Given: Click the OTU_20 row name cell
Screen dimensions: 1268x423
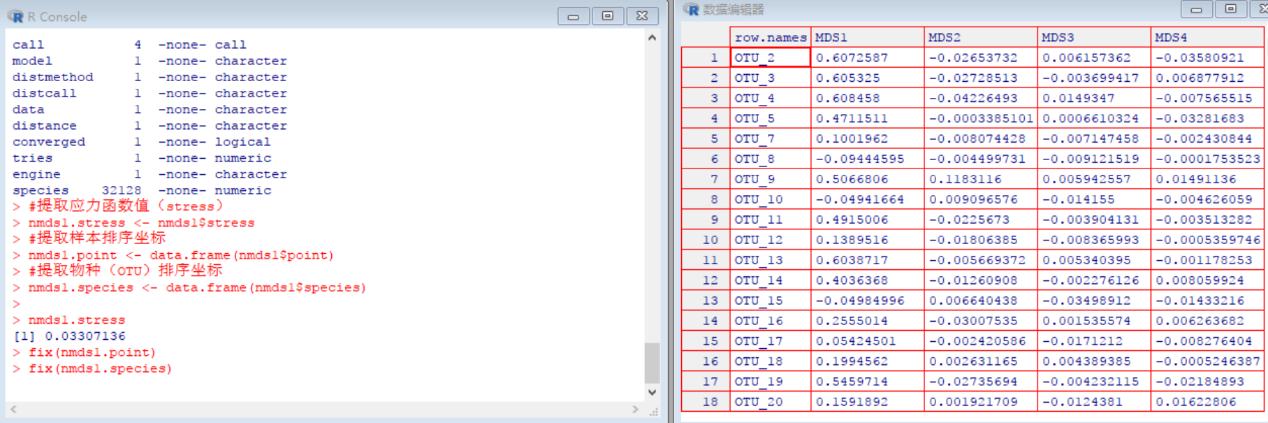Looking at the screenshot, I should pyautogui.click(x=769, y=401).
